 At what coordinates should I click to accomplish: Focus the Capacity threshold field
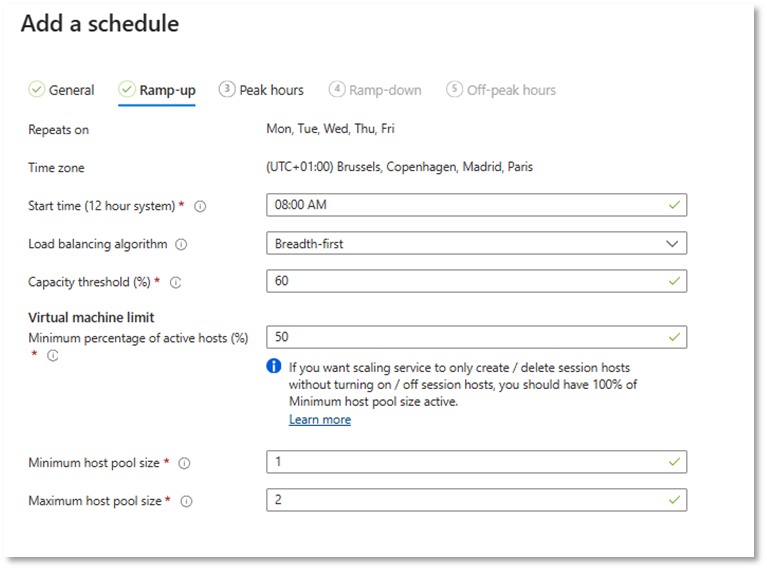(x=476, y=281)
